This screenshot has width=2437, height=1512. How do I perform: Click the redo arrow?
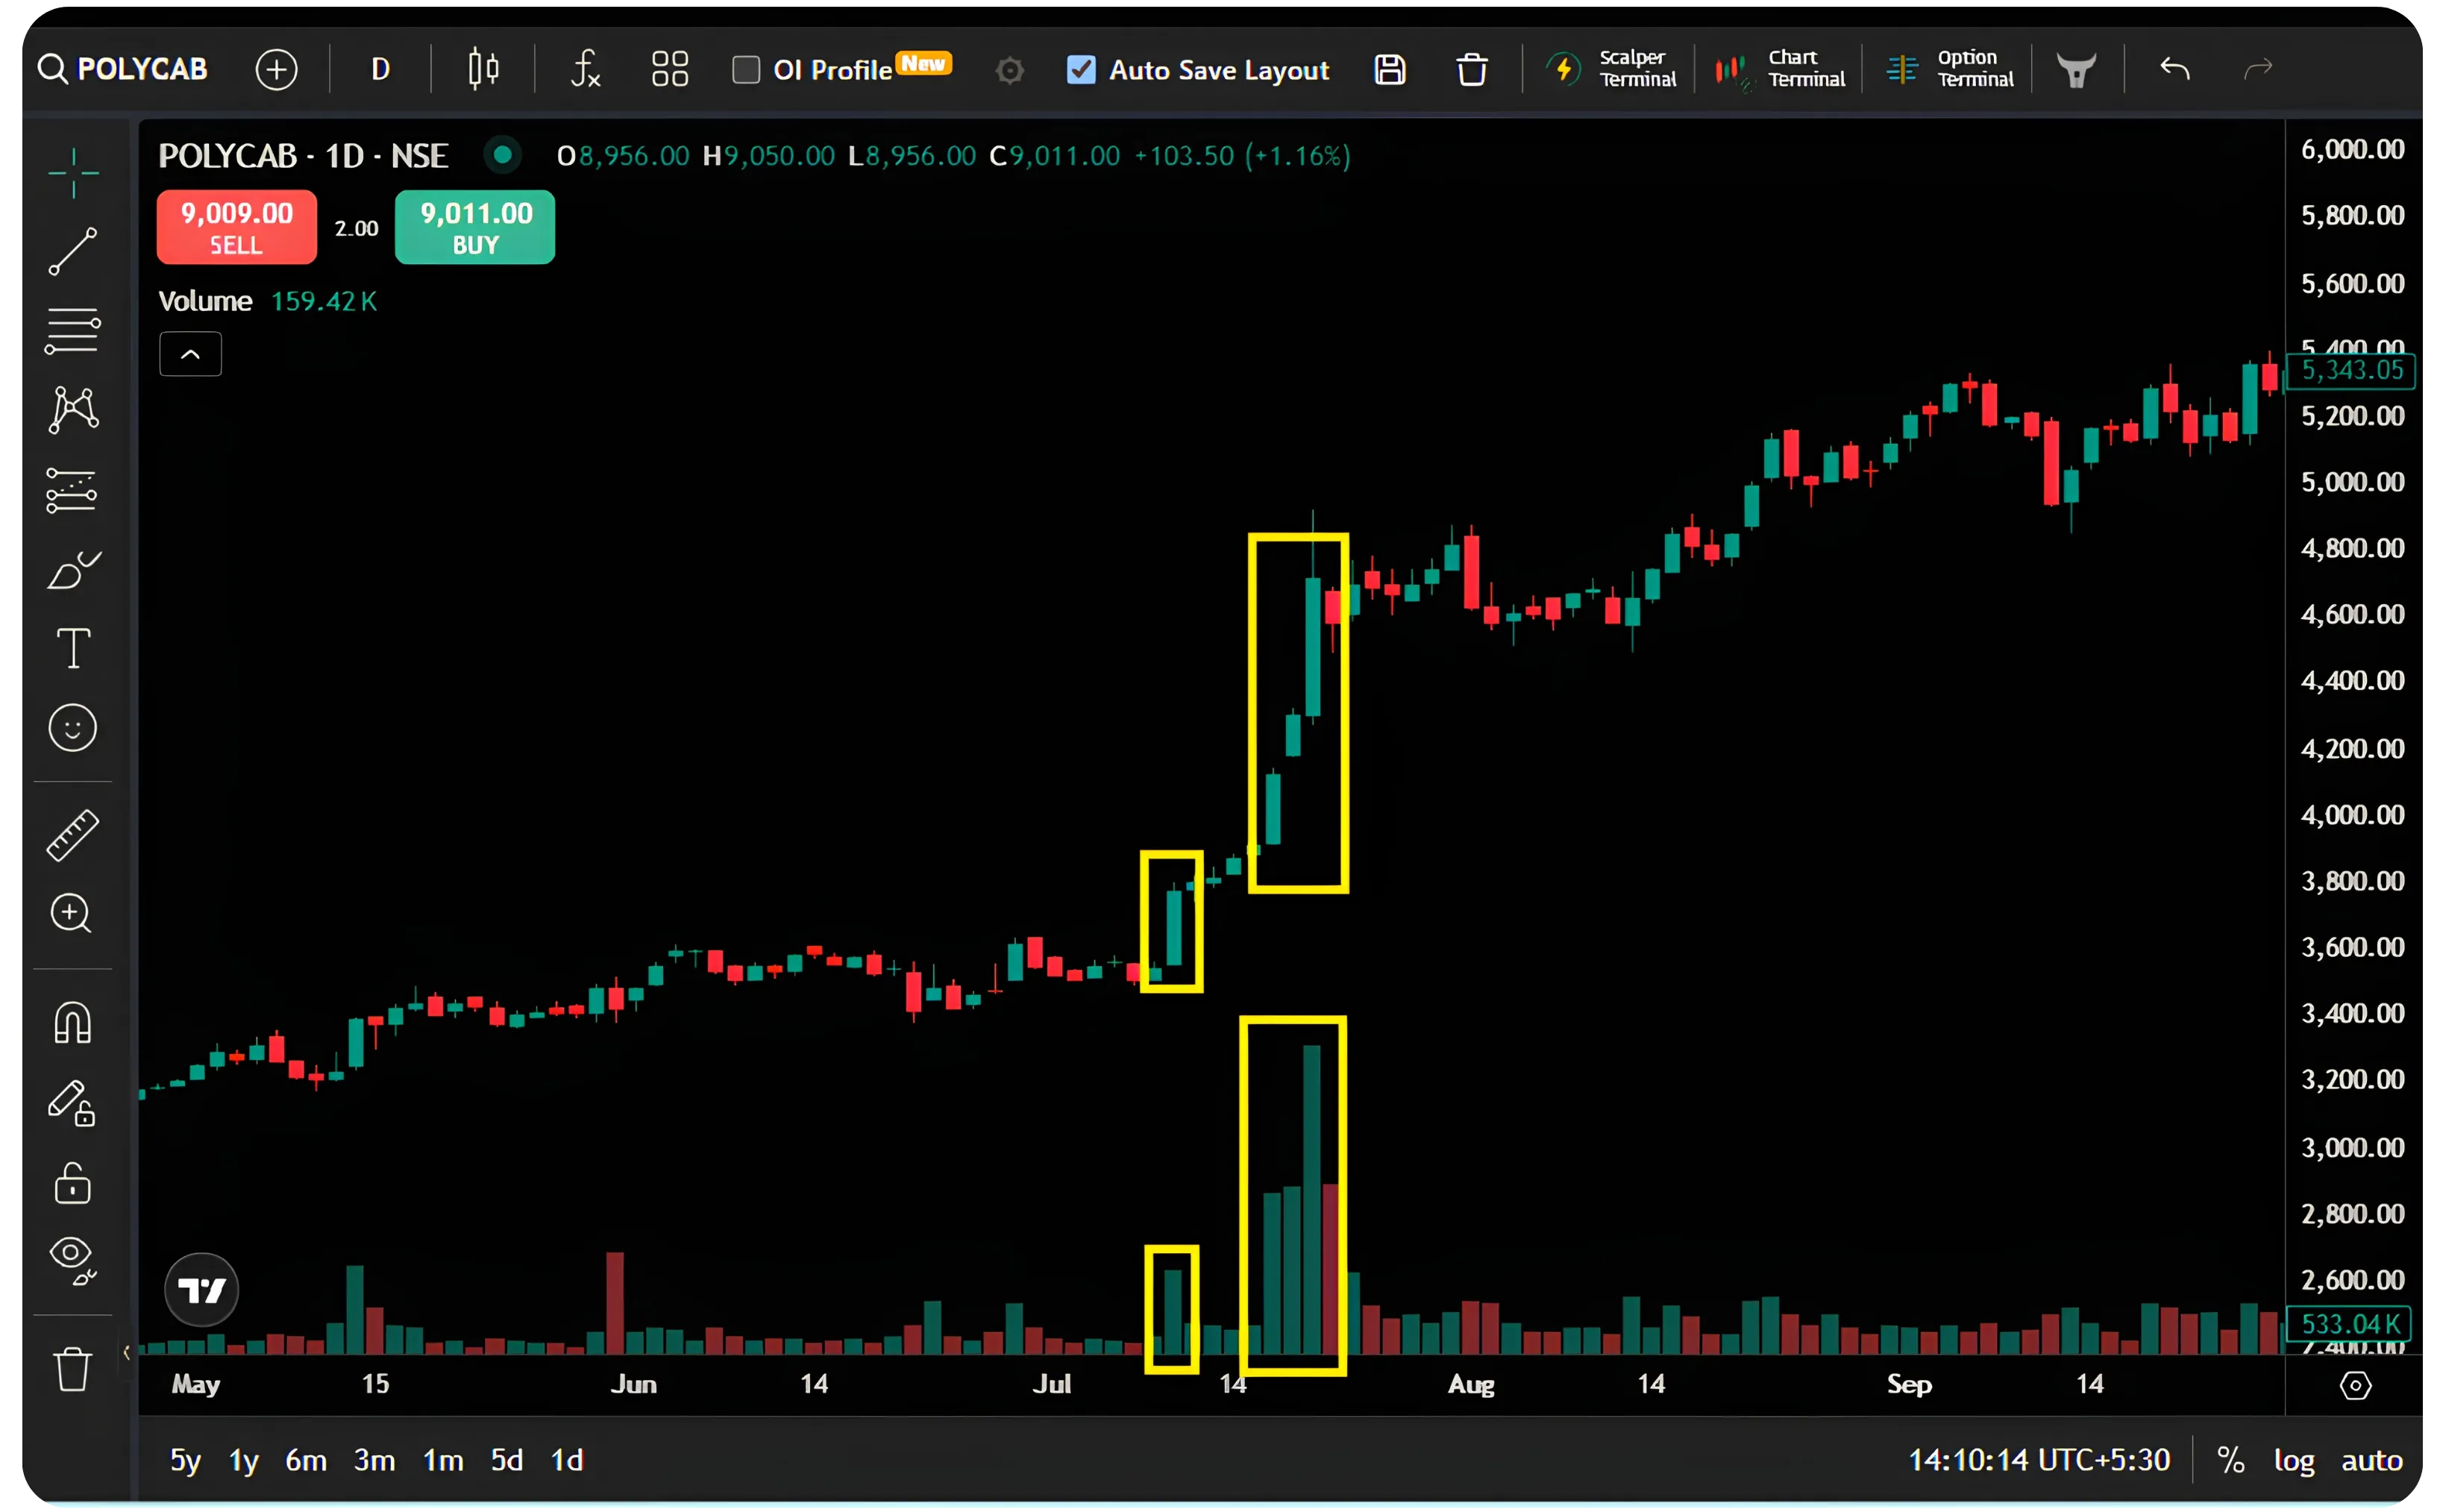(2257, 68)
